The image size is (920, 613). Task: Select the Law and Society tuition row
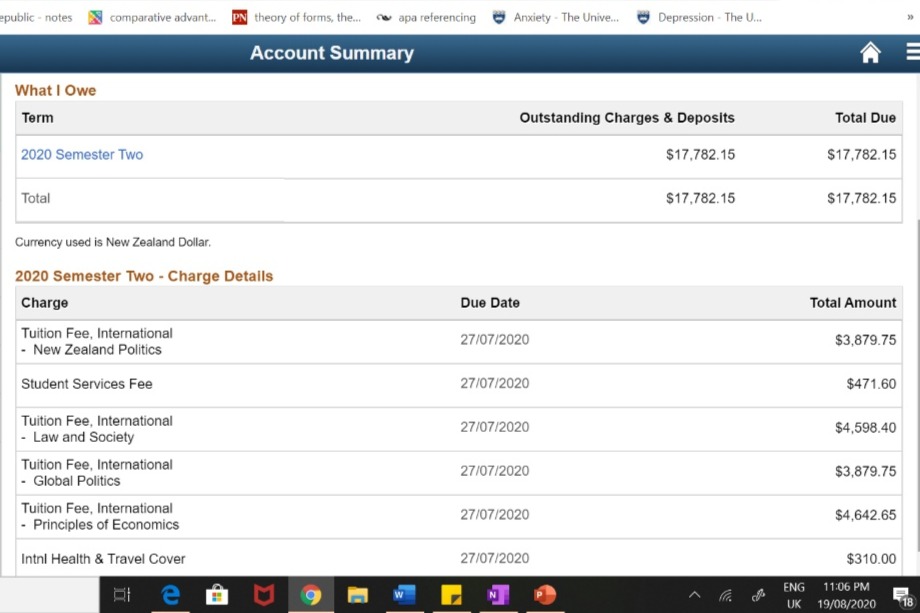[459, 429]
